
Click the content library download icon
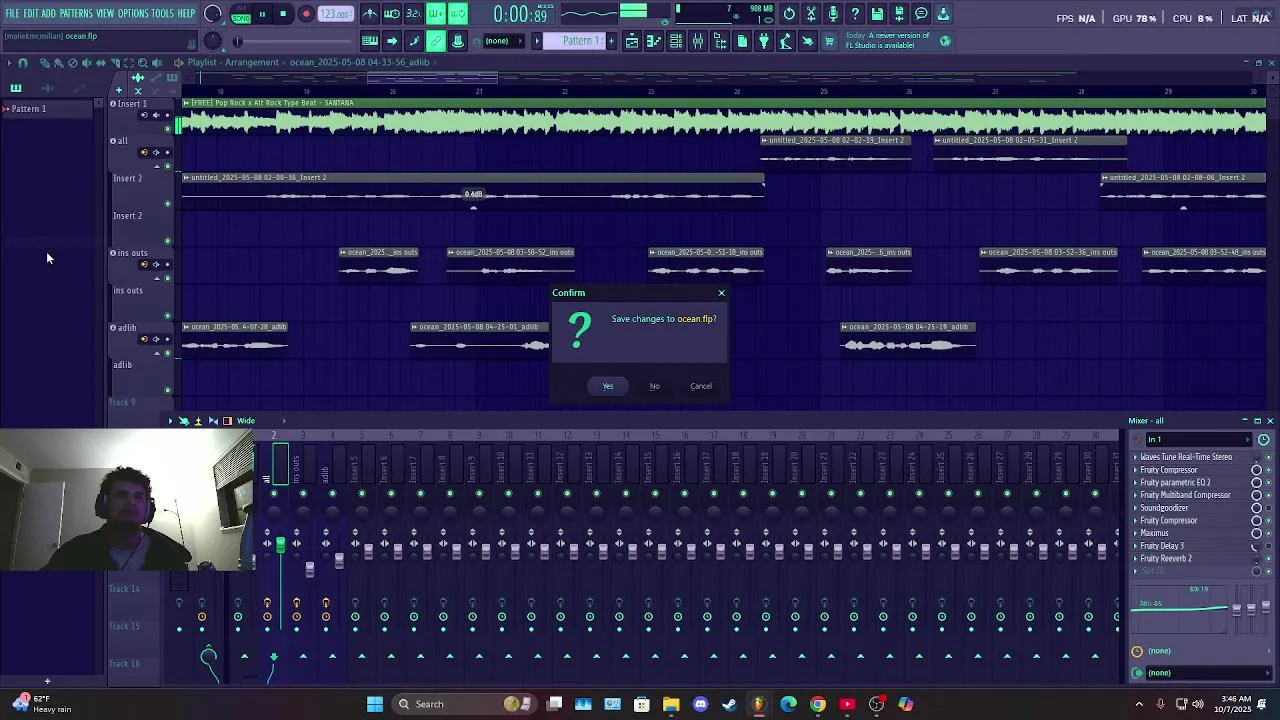943,14
